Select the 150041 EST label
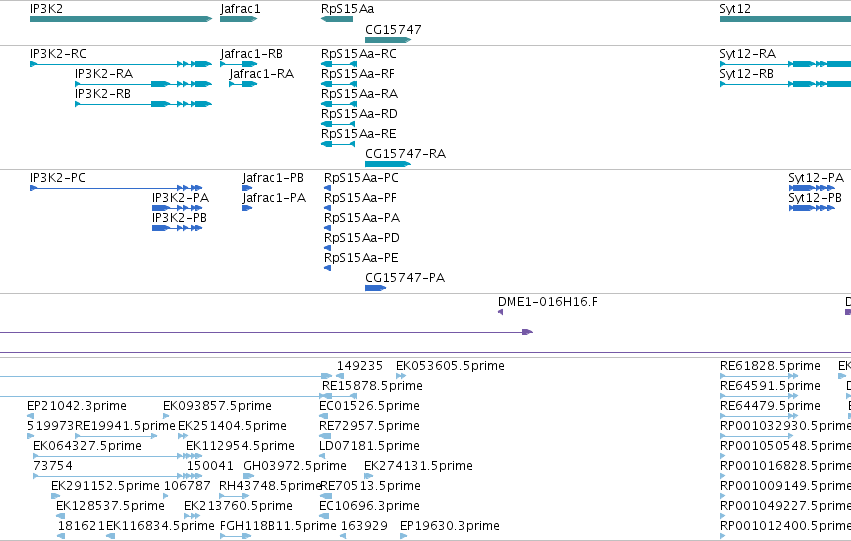This screenshot has width=851, height=541. click(210, 467)
